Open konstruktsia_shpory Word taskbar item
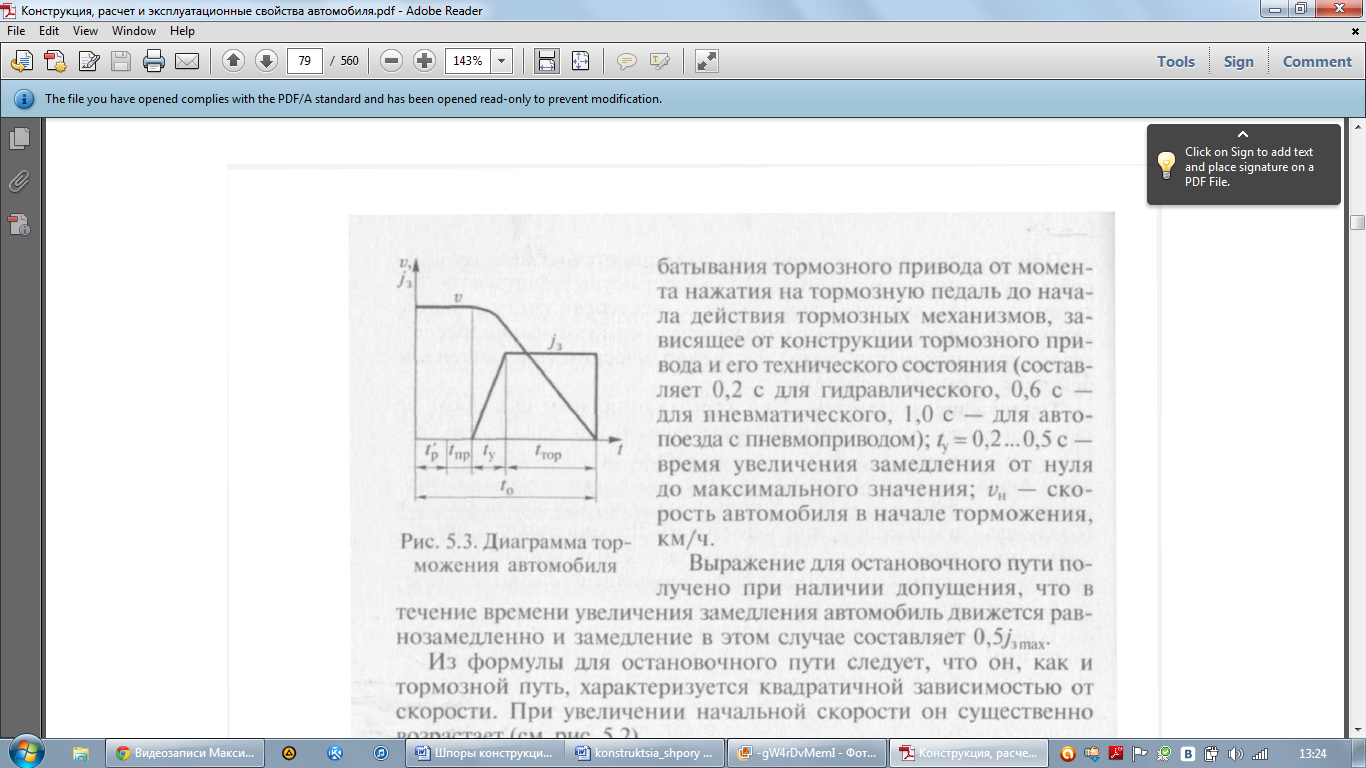Viewport: 1366px width, 768px height. click(x=646, y=753)
